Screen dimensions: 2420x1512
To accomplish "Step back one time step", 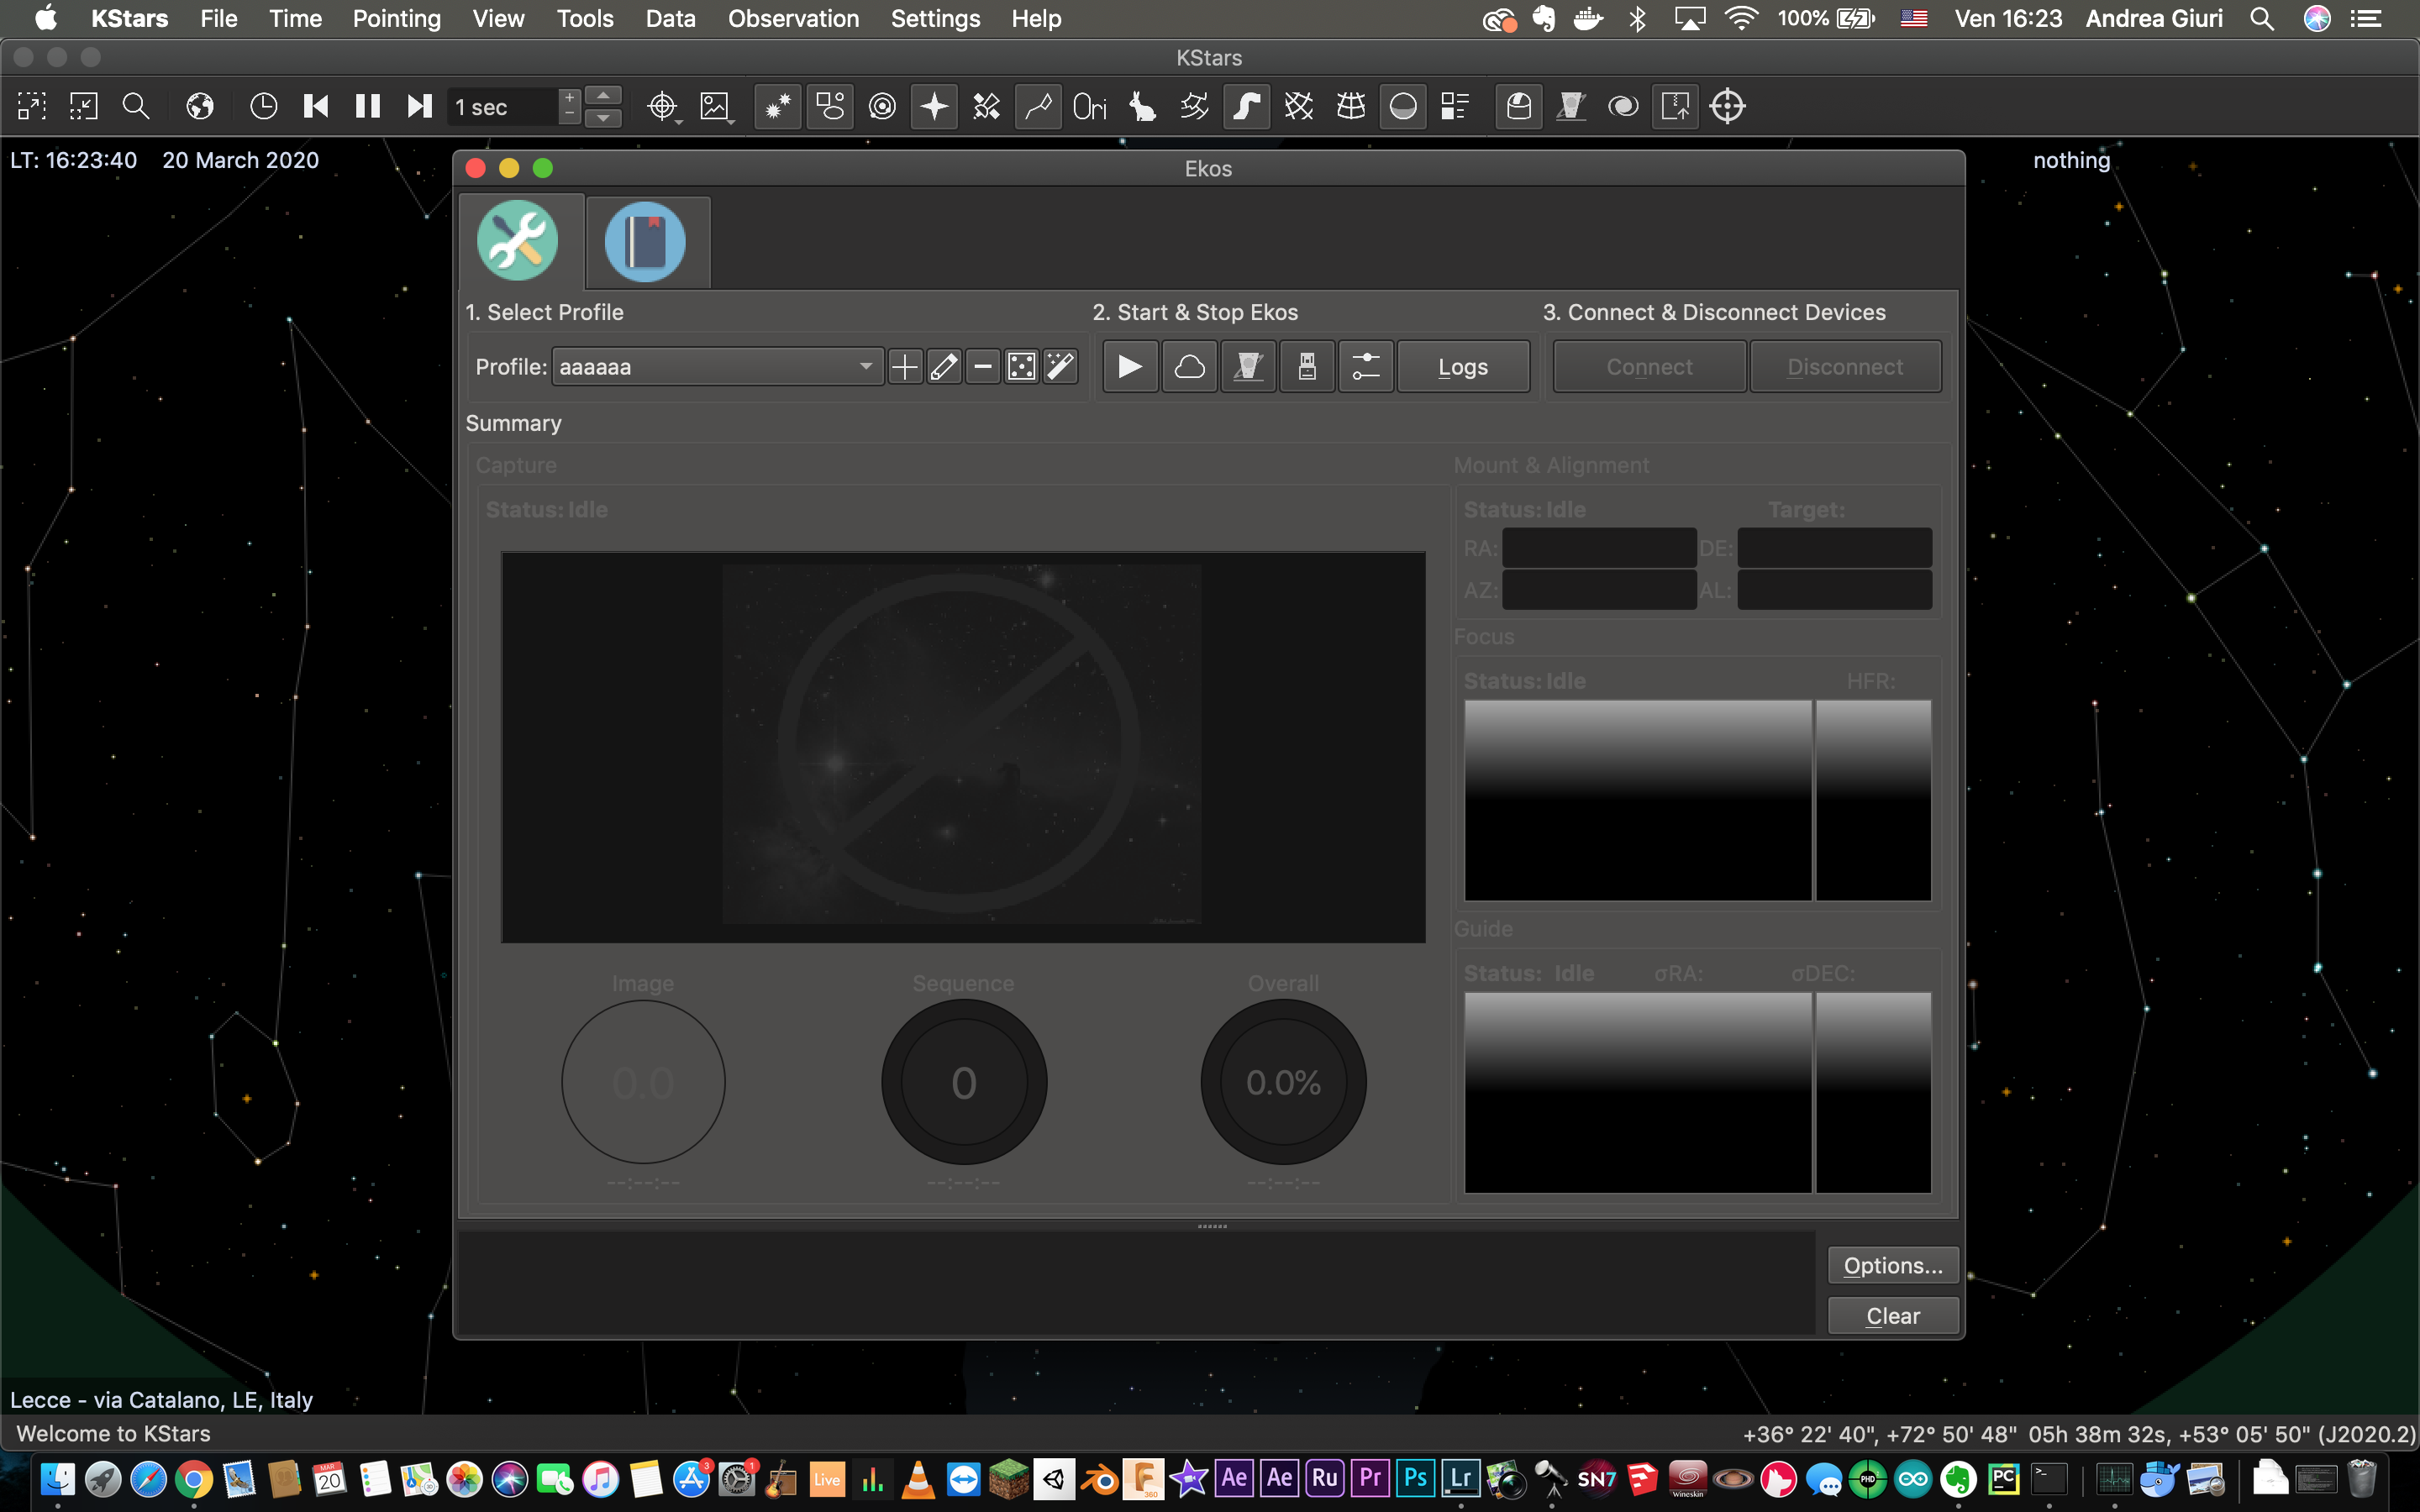I will point(316,106).
